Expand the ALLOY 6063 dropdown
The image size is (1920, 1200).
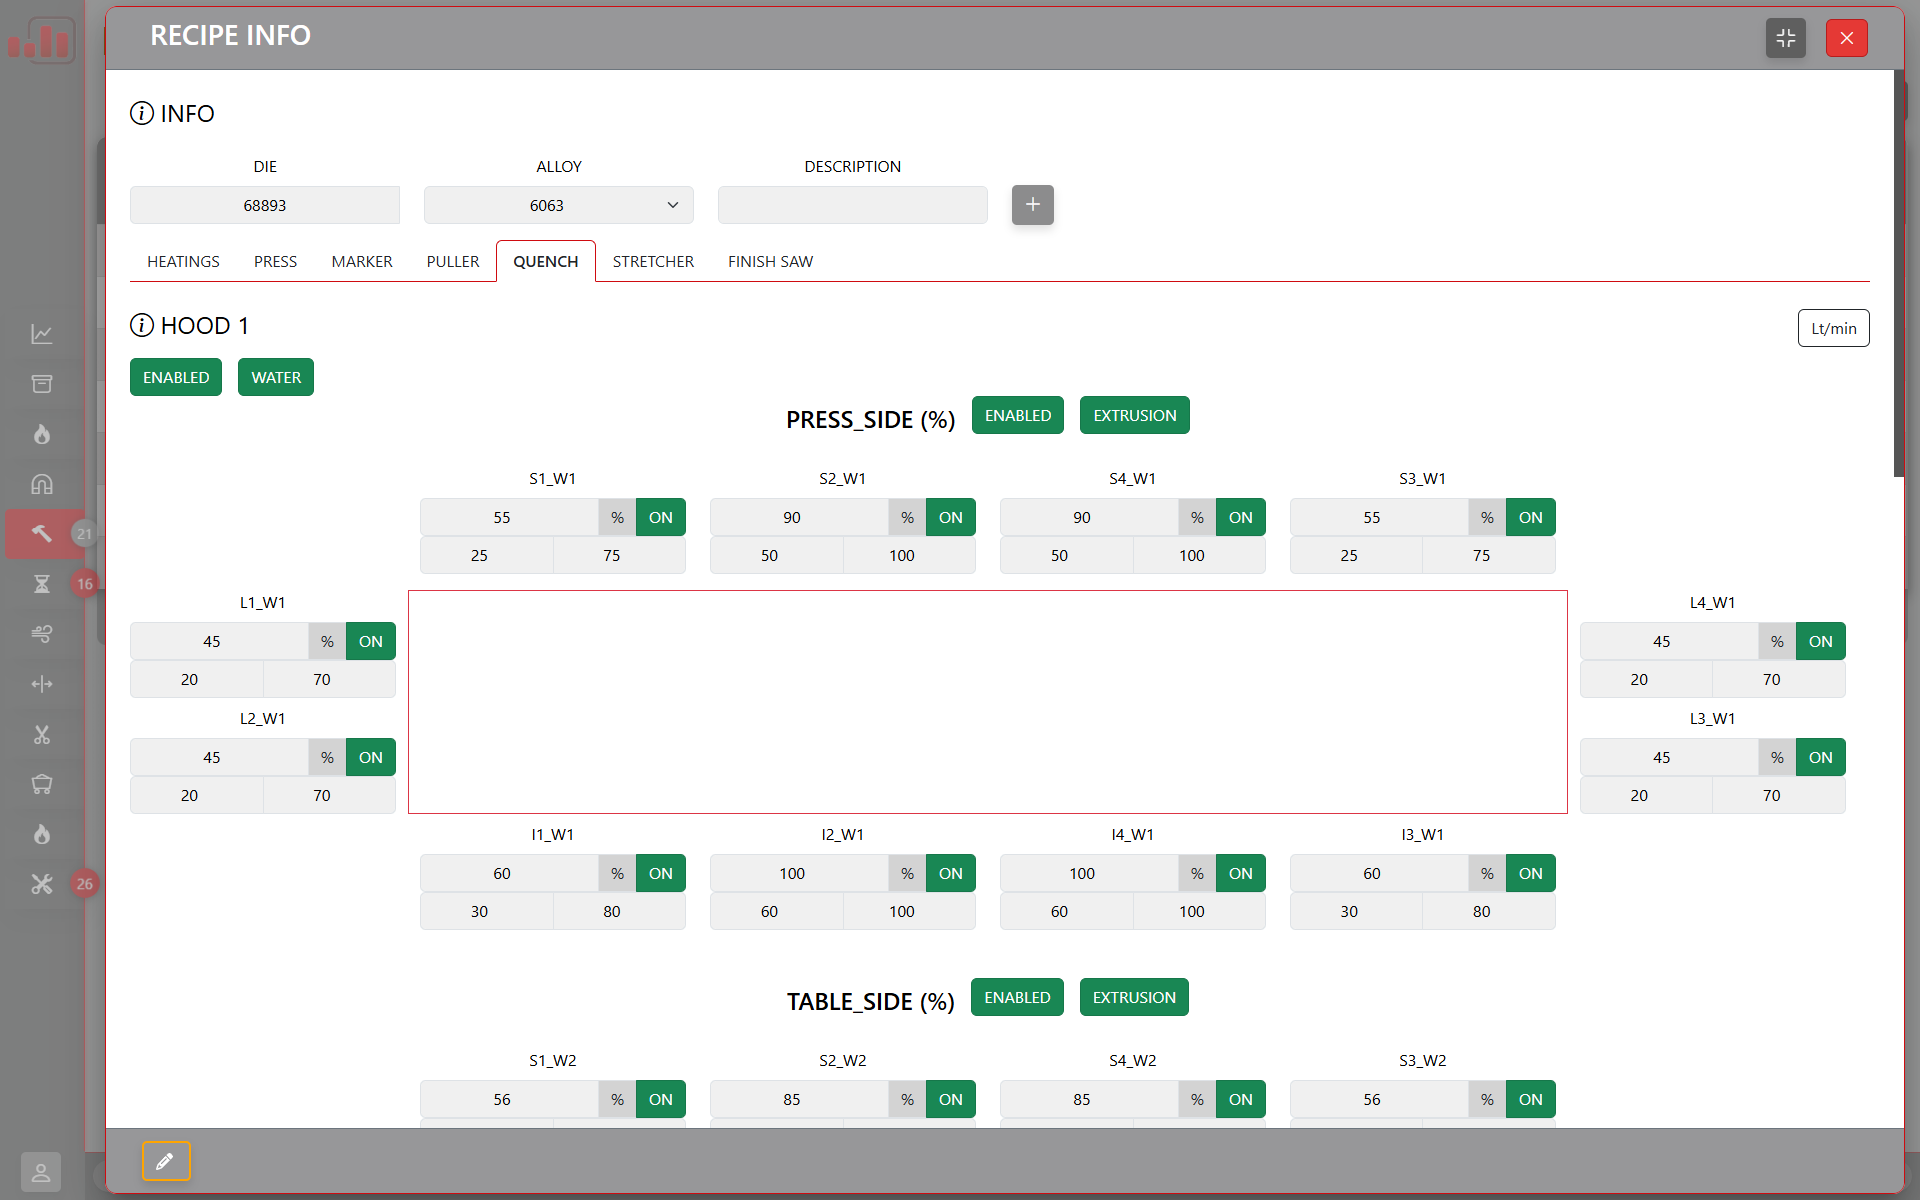pos(558,205)
